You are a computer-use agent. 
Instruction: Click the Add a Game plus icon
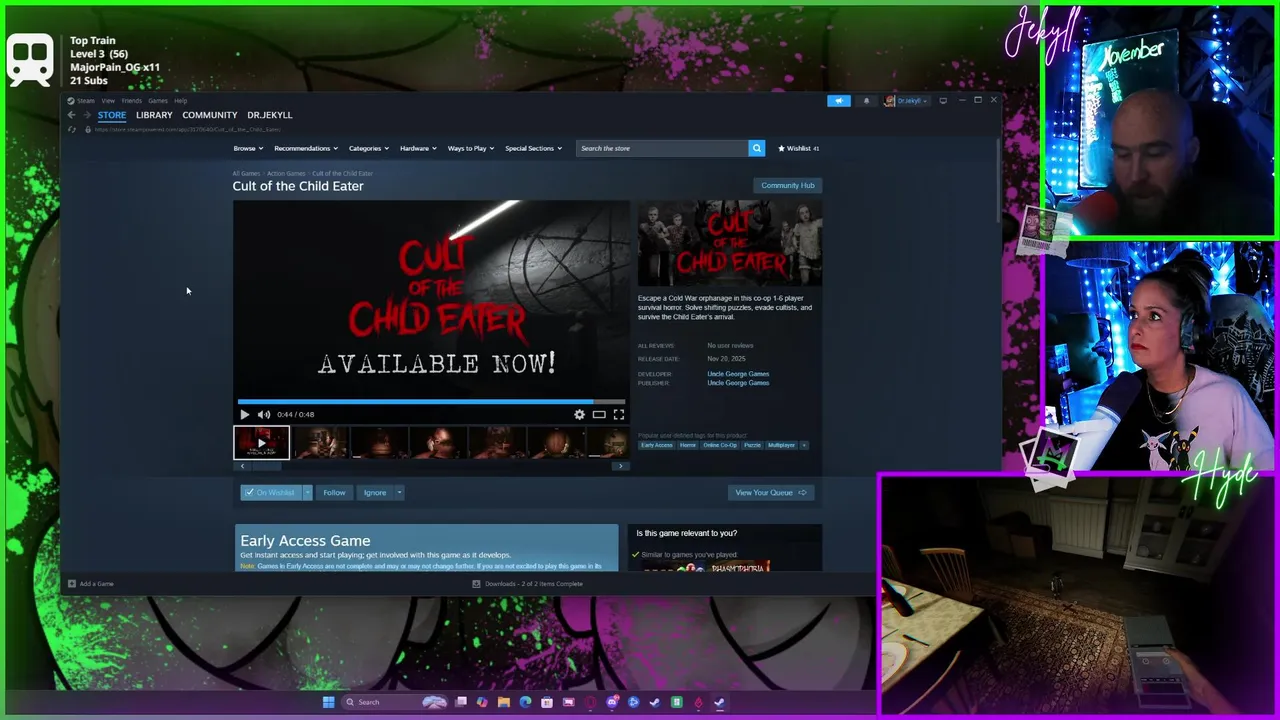pyautogui.click(x=72, y=584)
